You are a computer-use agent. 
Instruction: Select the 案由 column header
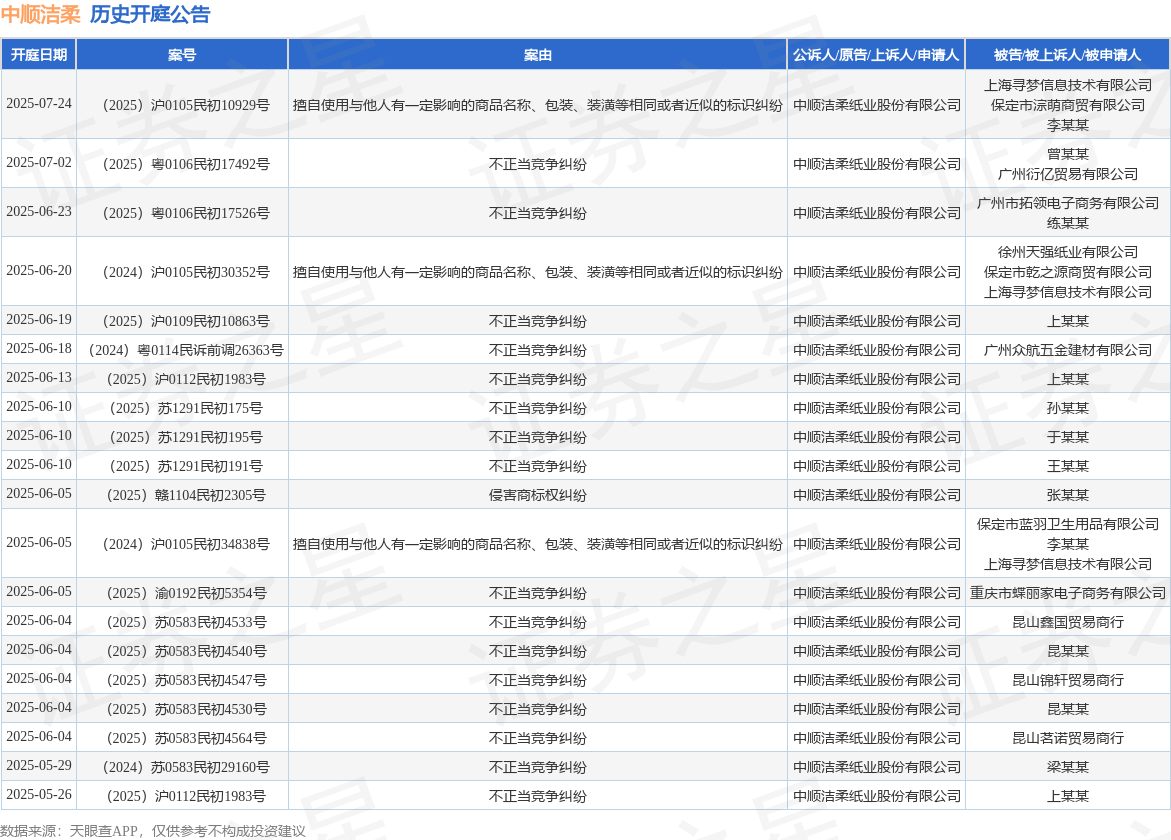[x=537, y=55]
